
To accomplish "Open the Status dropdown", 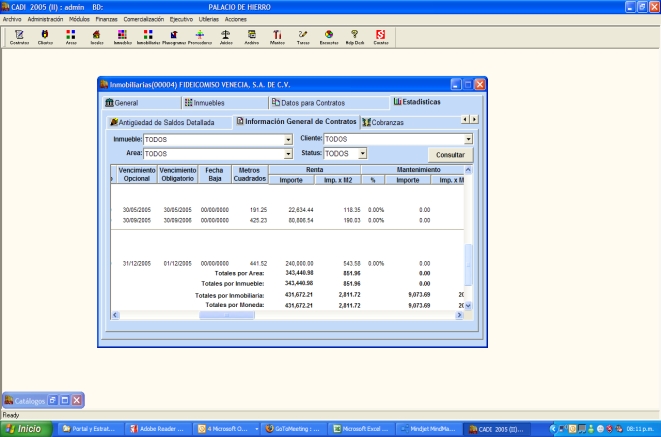I will [x=362, y=154].
